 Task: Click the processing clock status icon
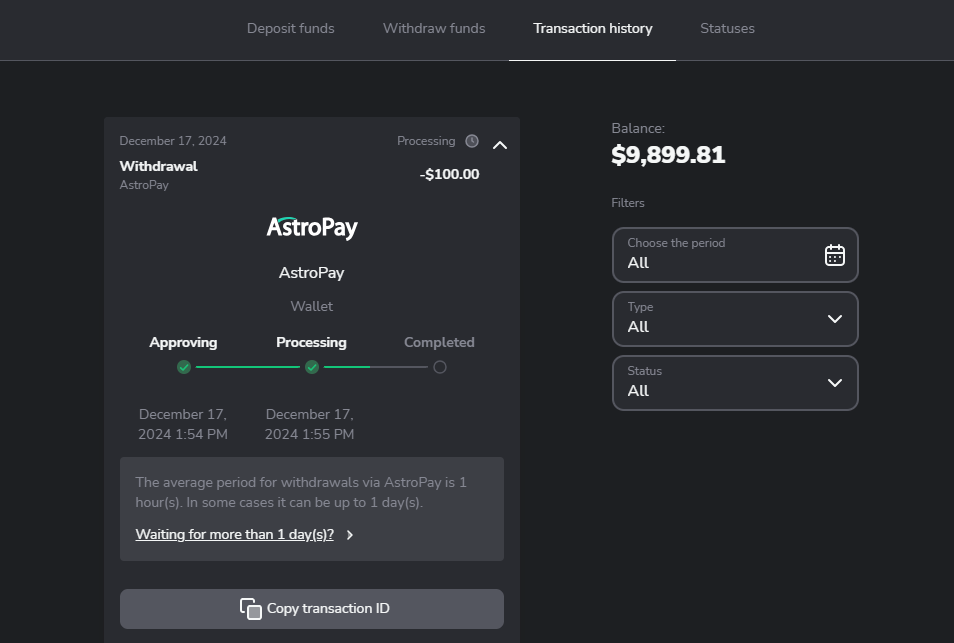(472, 141)
